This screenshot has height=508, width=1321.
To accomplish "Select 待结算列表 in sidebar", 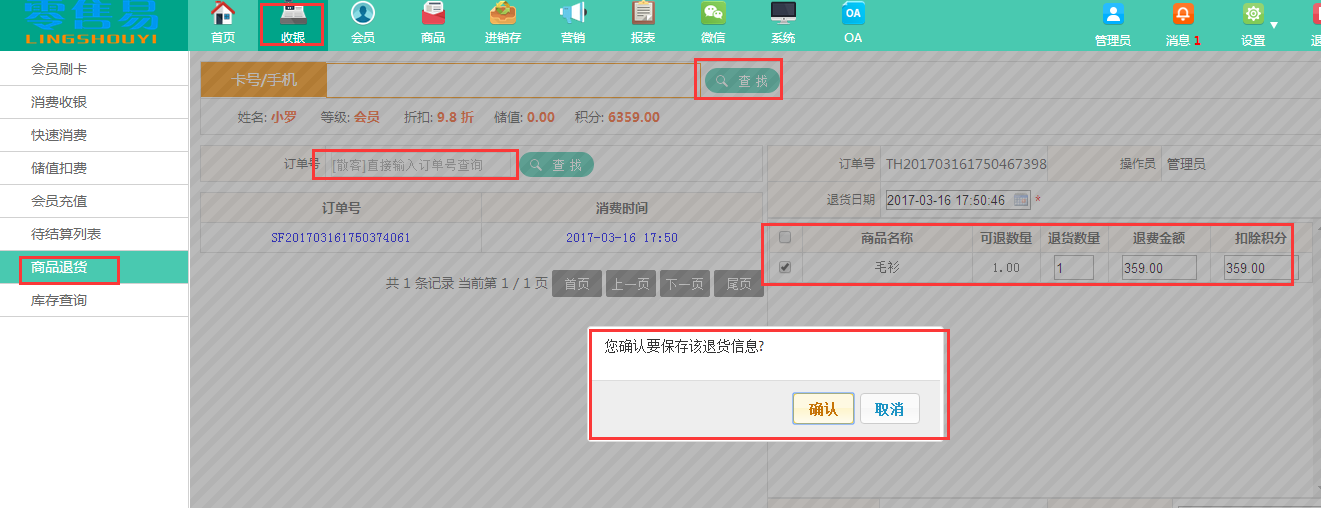I will [x=94, y=234].
